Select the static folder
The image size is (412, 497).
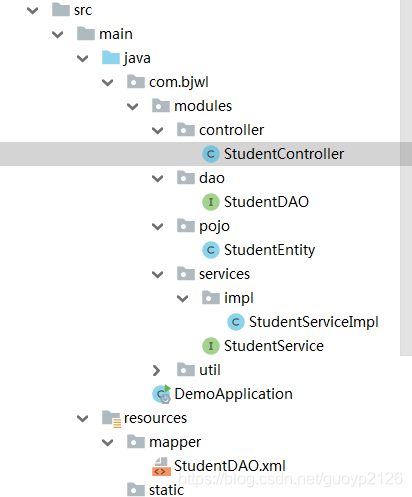166,490
